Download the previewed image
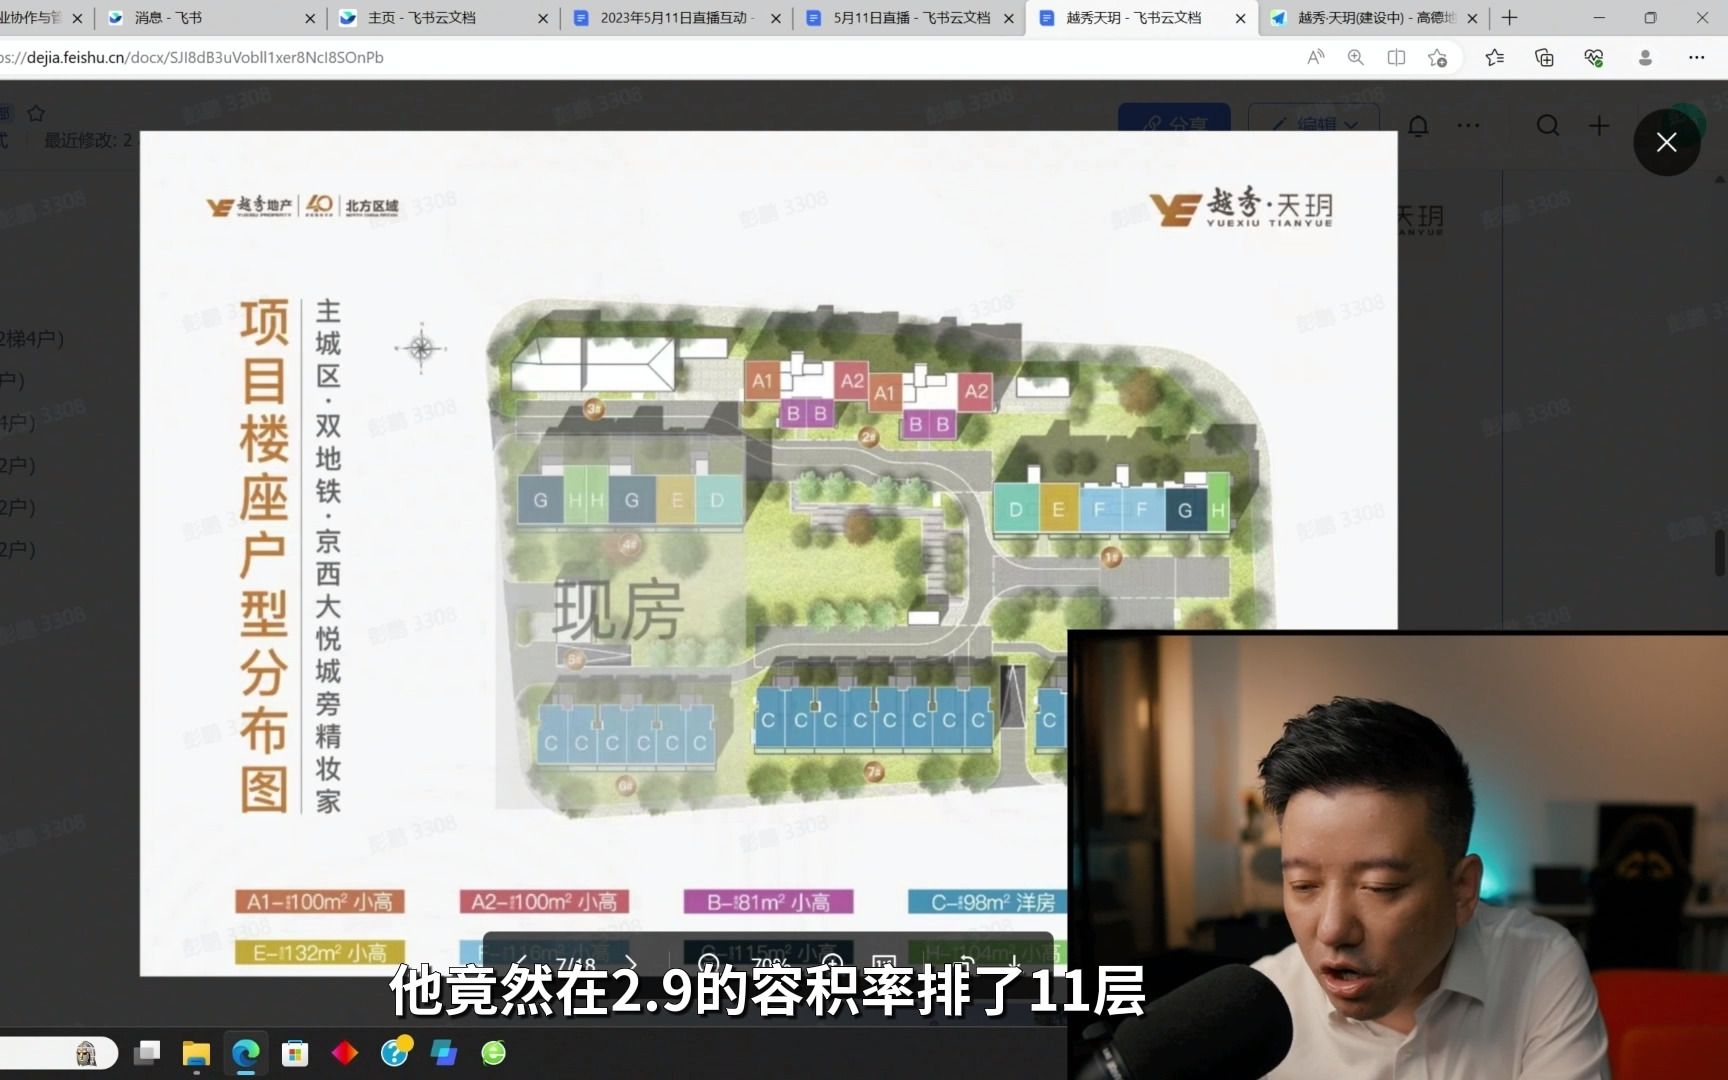 (1014, 964)
